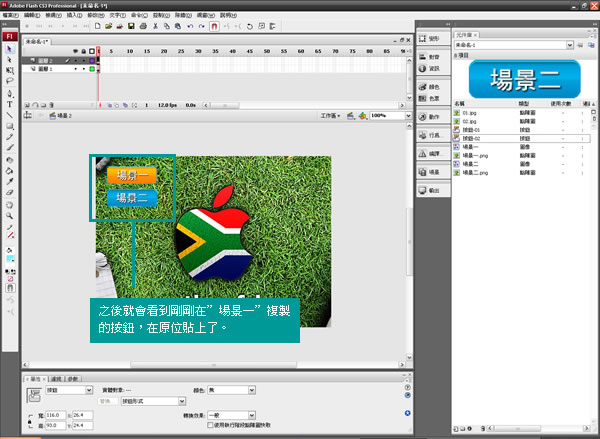Viewport: 600px width, 439px height.
Task: Select the Eraser tool
Action: 10,192
